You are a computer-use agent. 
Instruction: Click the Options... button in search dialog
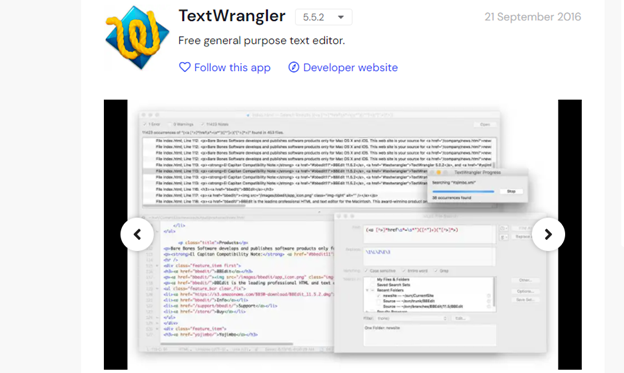pyautogui.click(x=525, y=291)
